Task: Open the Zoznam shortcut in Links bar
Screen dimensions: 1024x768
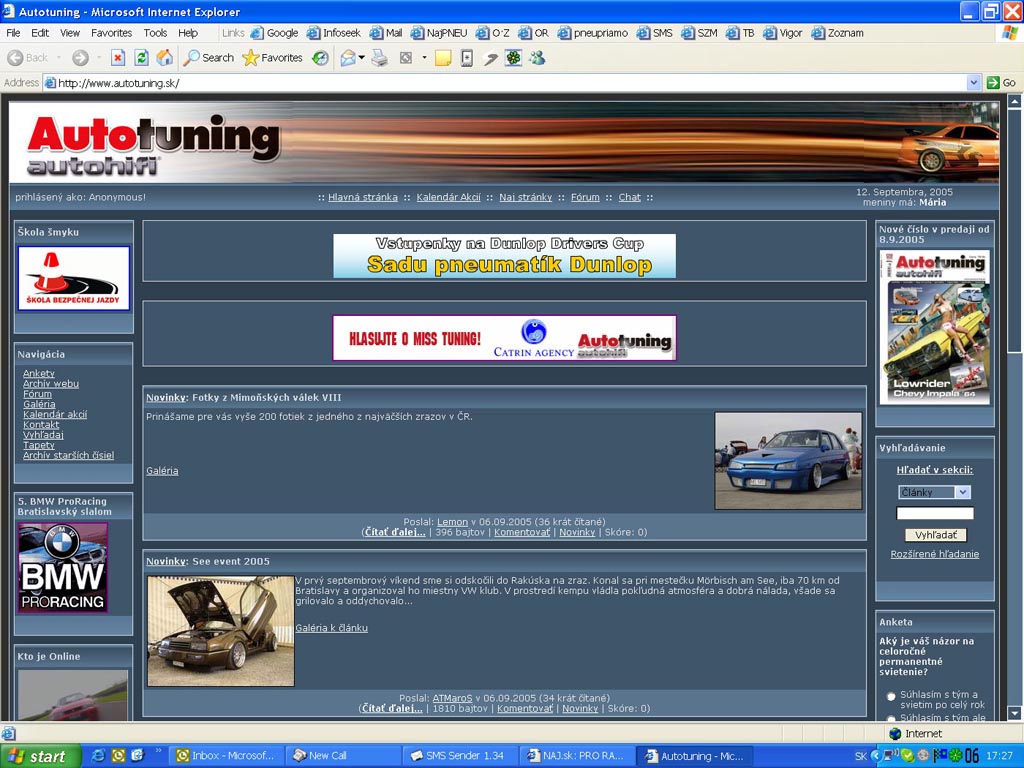Action: [838, 33]
